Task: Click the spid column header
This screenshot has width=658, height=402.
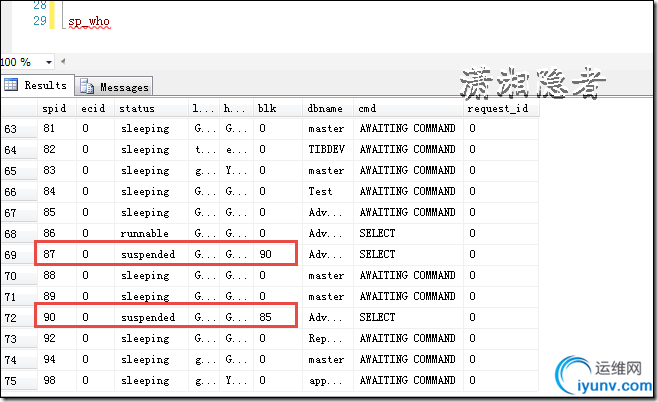Action: (57, 108)
